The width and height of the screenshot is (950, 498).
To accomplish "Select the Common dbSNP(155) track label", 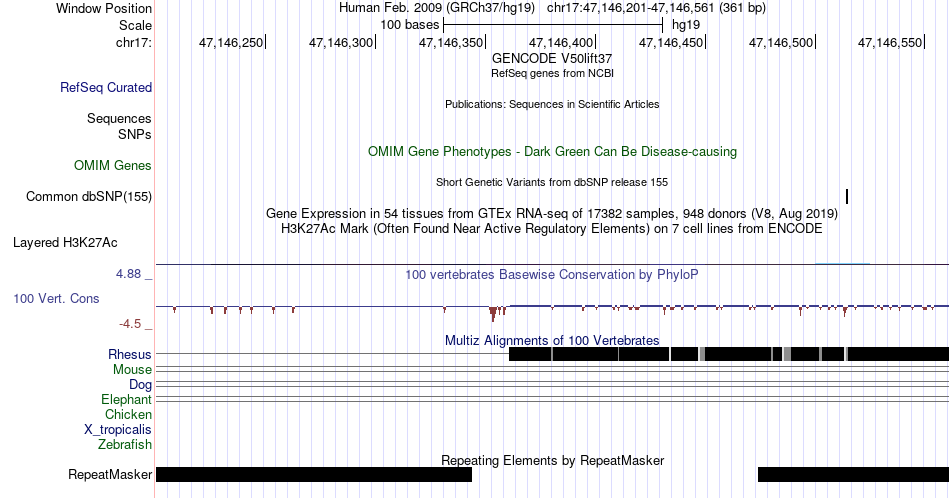I will pos(89,196).
